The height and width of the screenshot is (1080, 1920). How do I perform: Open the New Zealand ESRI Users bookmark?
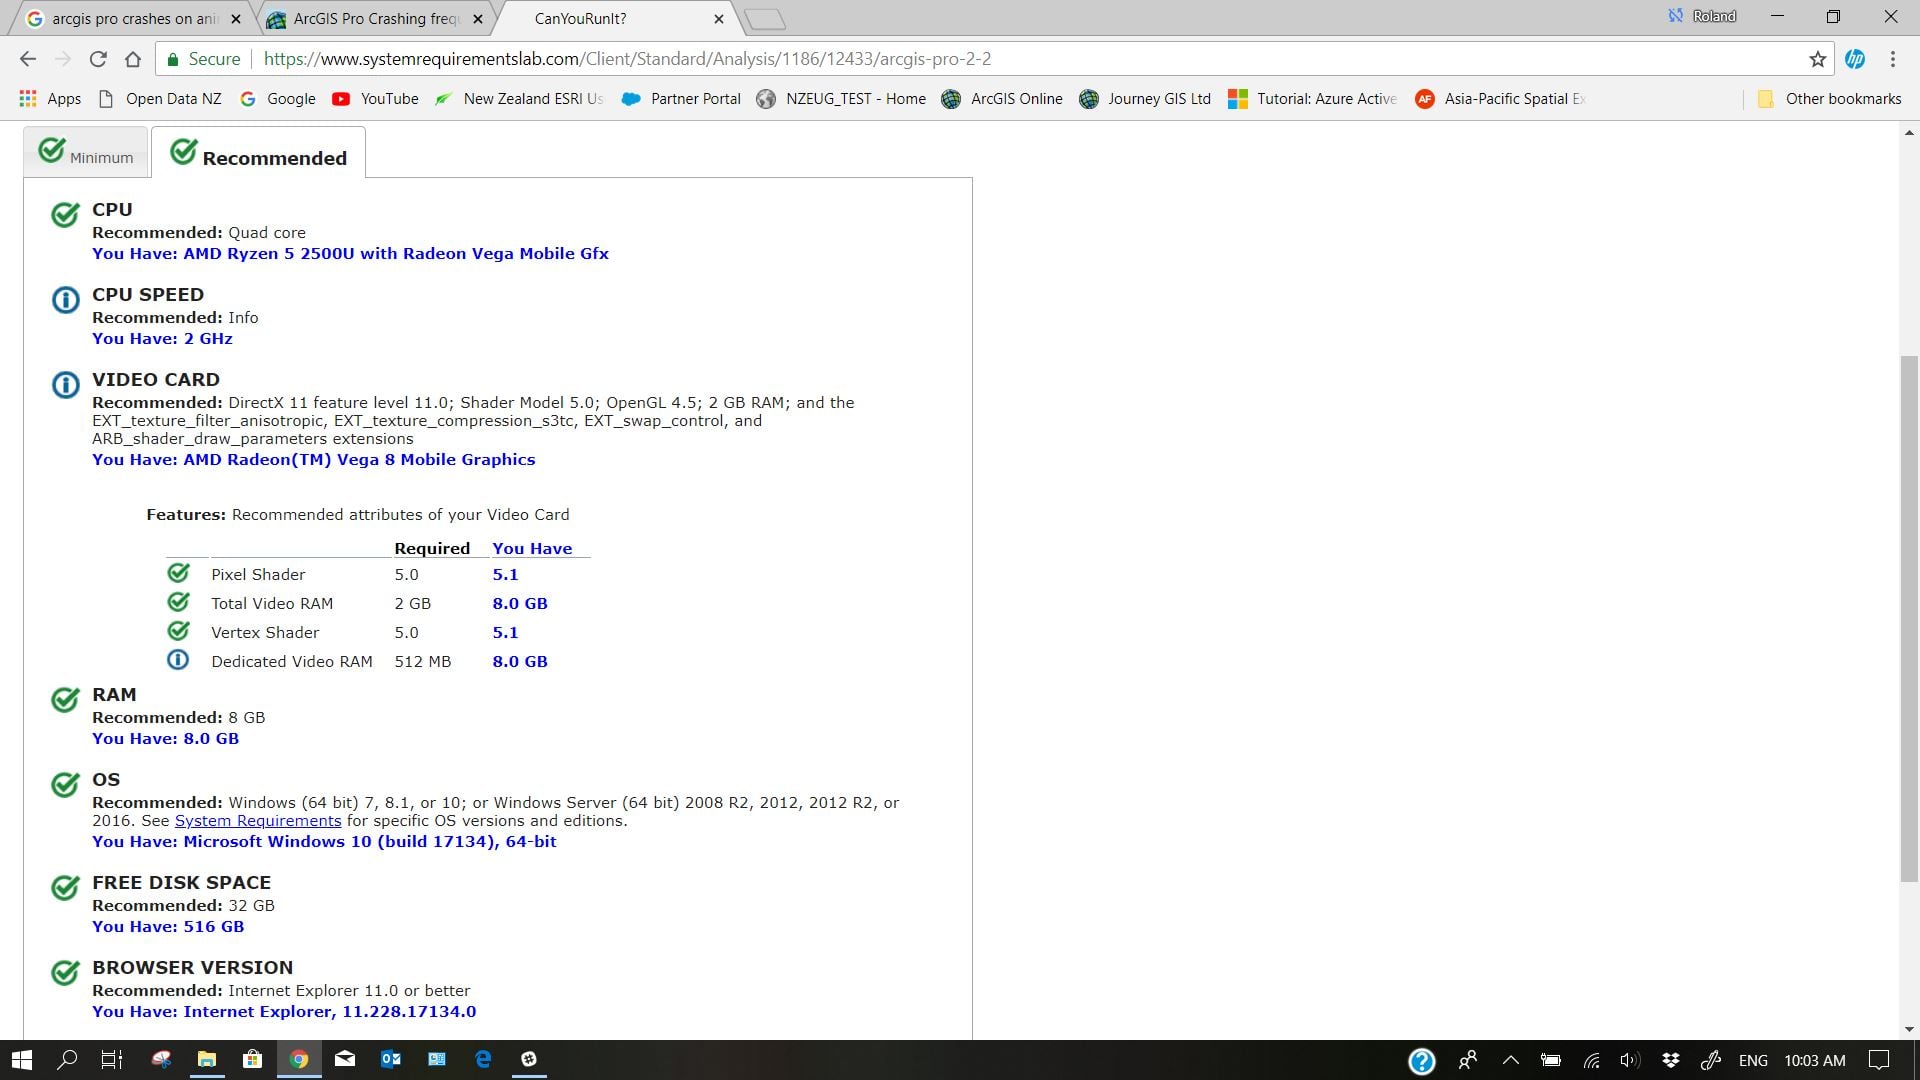[x=519, y=99]
